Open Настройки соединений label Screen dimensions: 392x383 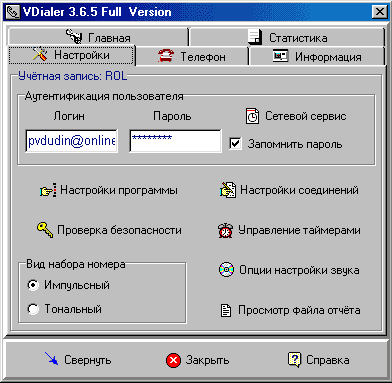(x=299, y=190)
